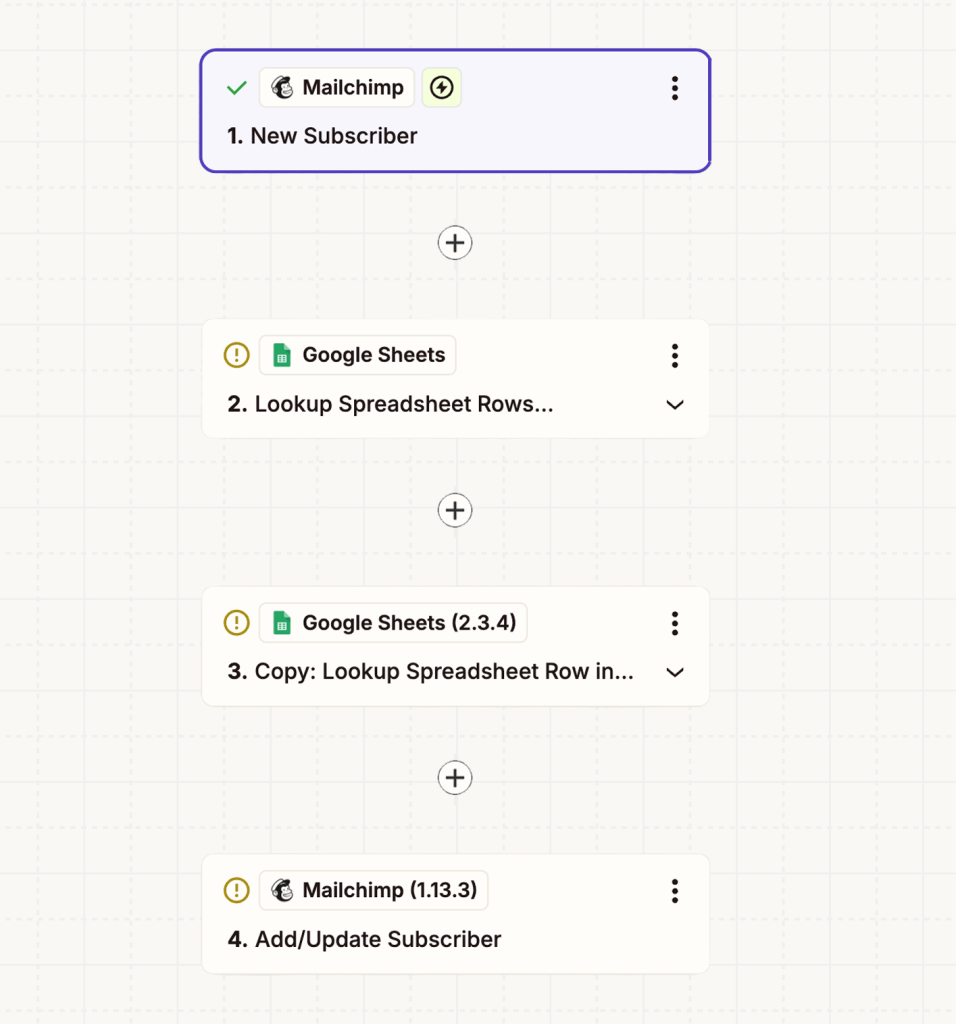Select the Mailchimp (1.13.3) app badge
The height and width of the screenshot is (1024, 956).
(374, 890)
